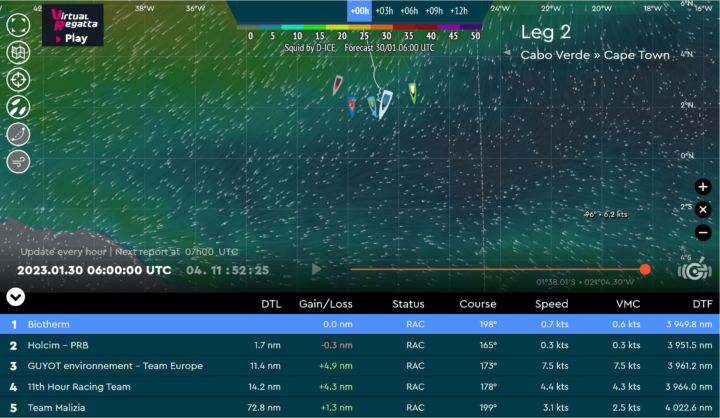
Task: Click the VMC column header
Action: pyautogui.click(x=628, y=304)
